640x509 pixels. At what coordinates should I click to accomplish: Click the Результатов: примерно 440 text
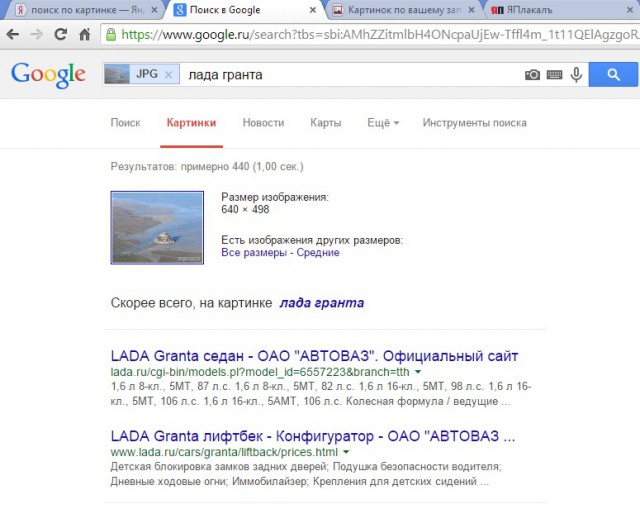[x=207, y=167]
